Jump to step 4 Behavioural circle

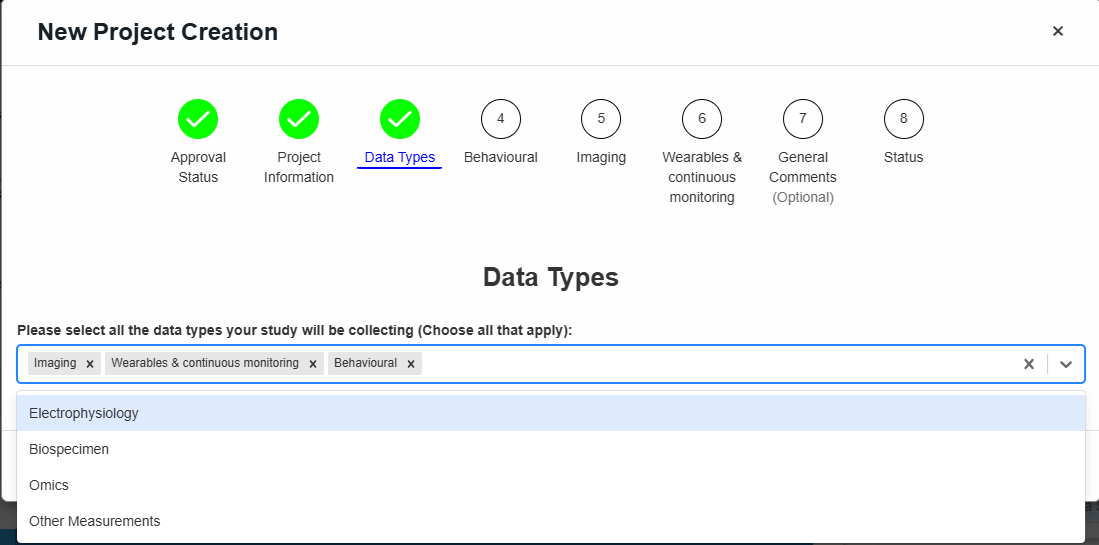click(500, 119)
